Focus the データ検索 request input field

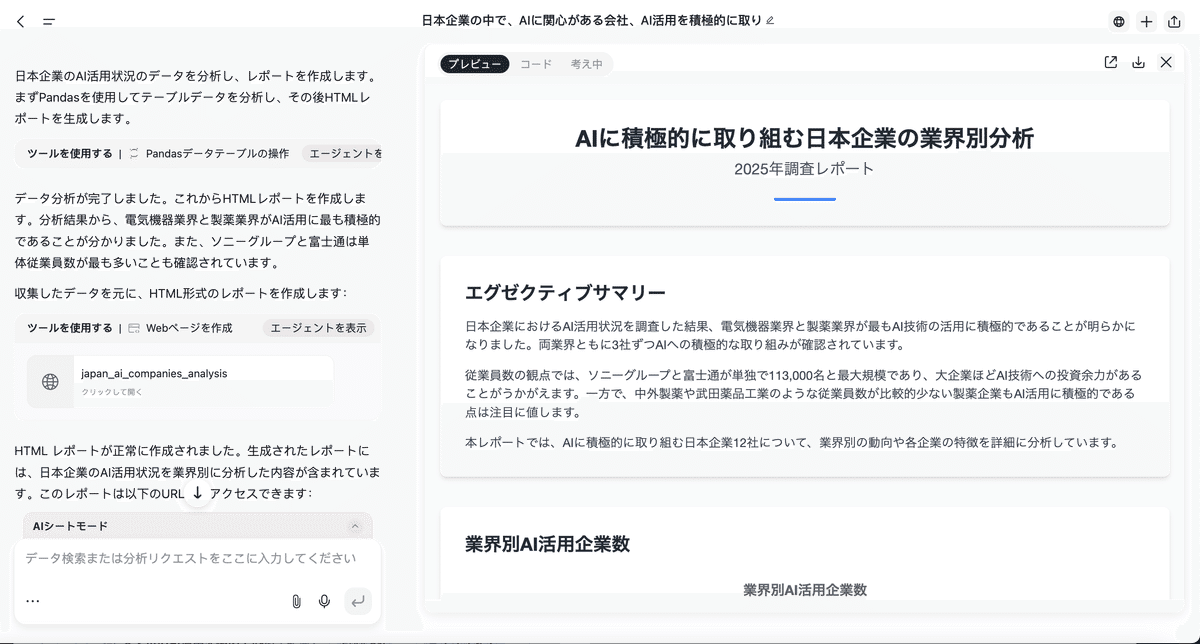click(x=190, y=559)
